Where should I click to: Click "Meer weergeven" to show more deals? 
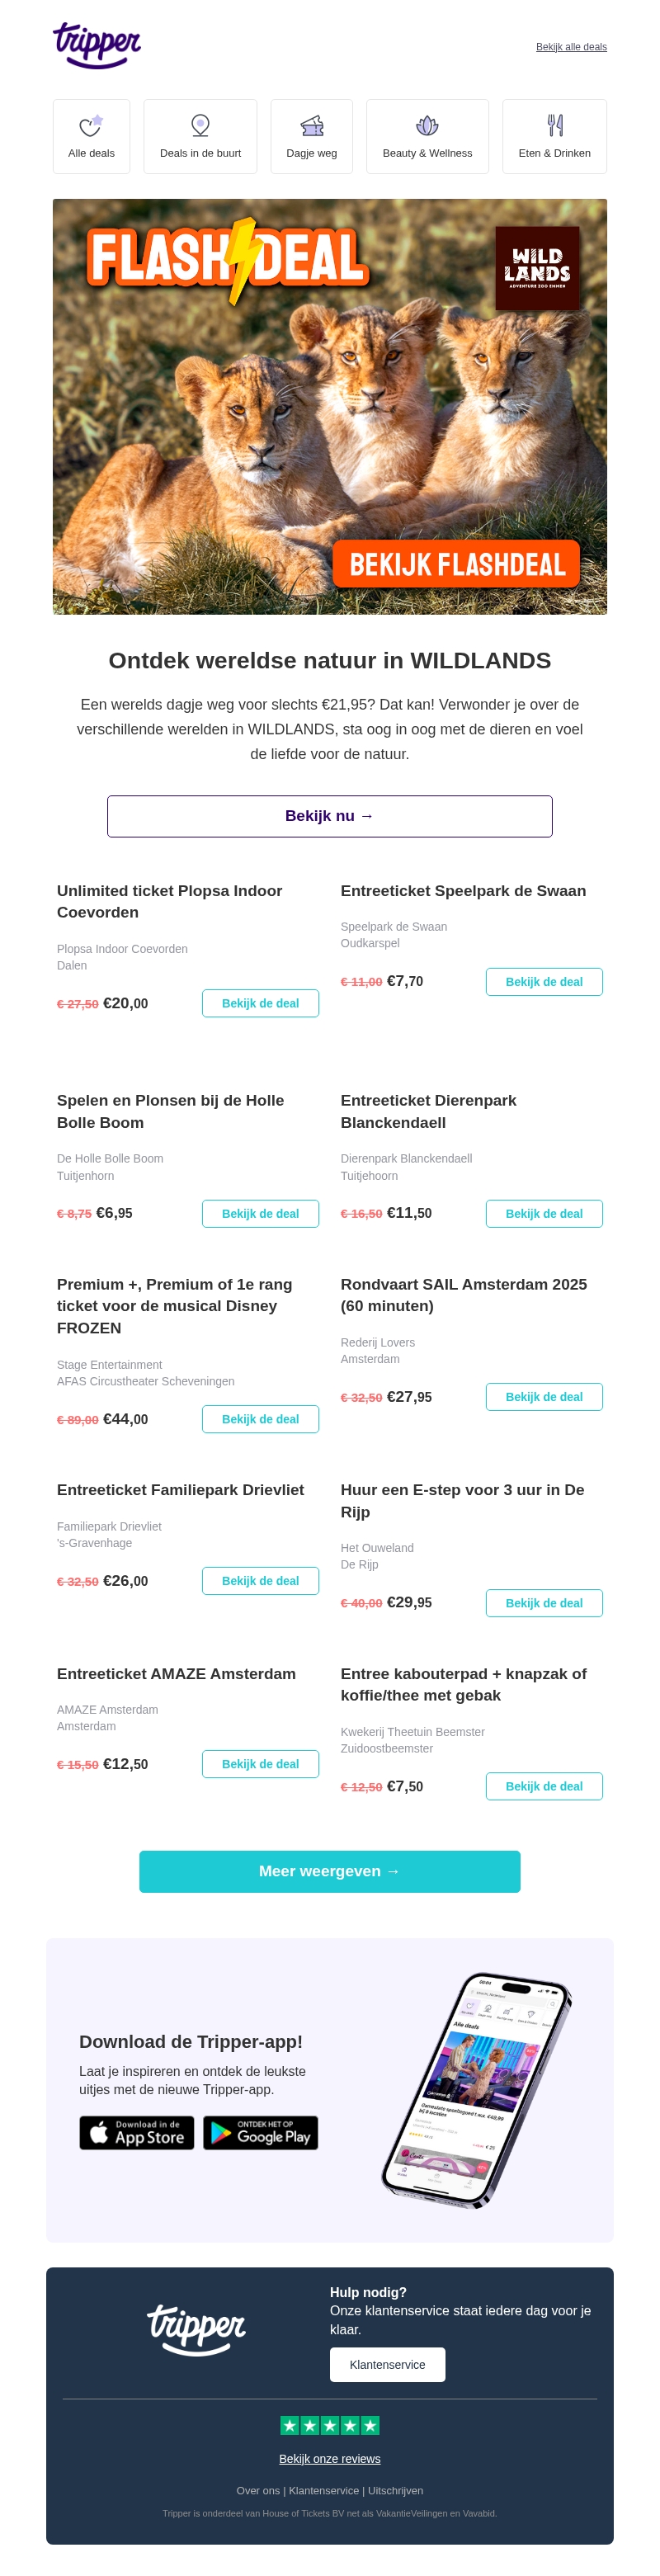[x=330, y=1871]
